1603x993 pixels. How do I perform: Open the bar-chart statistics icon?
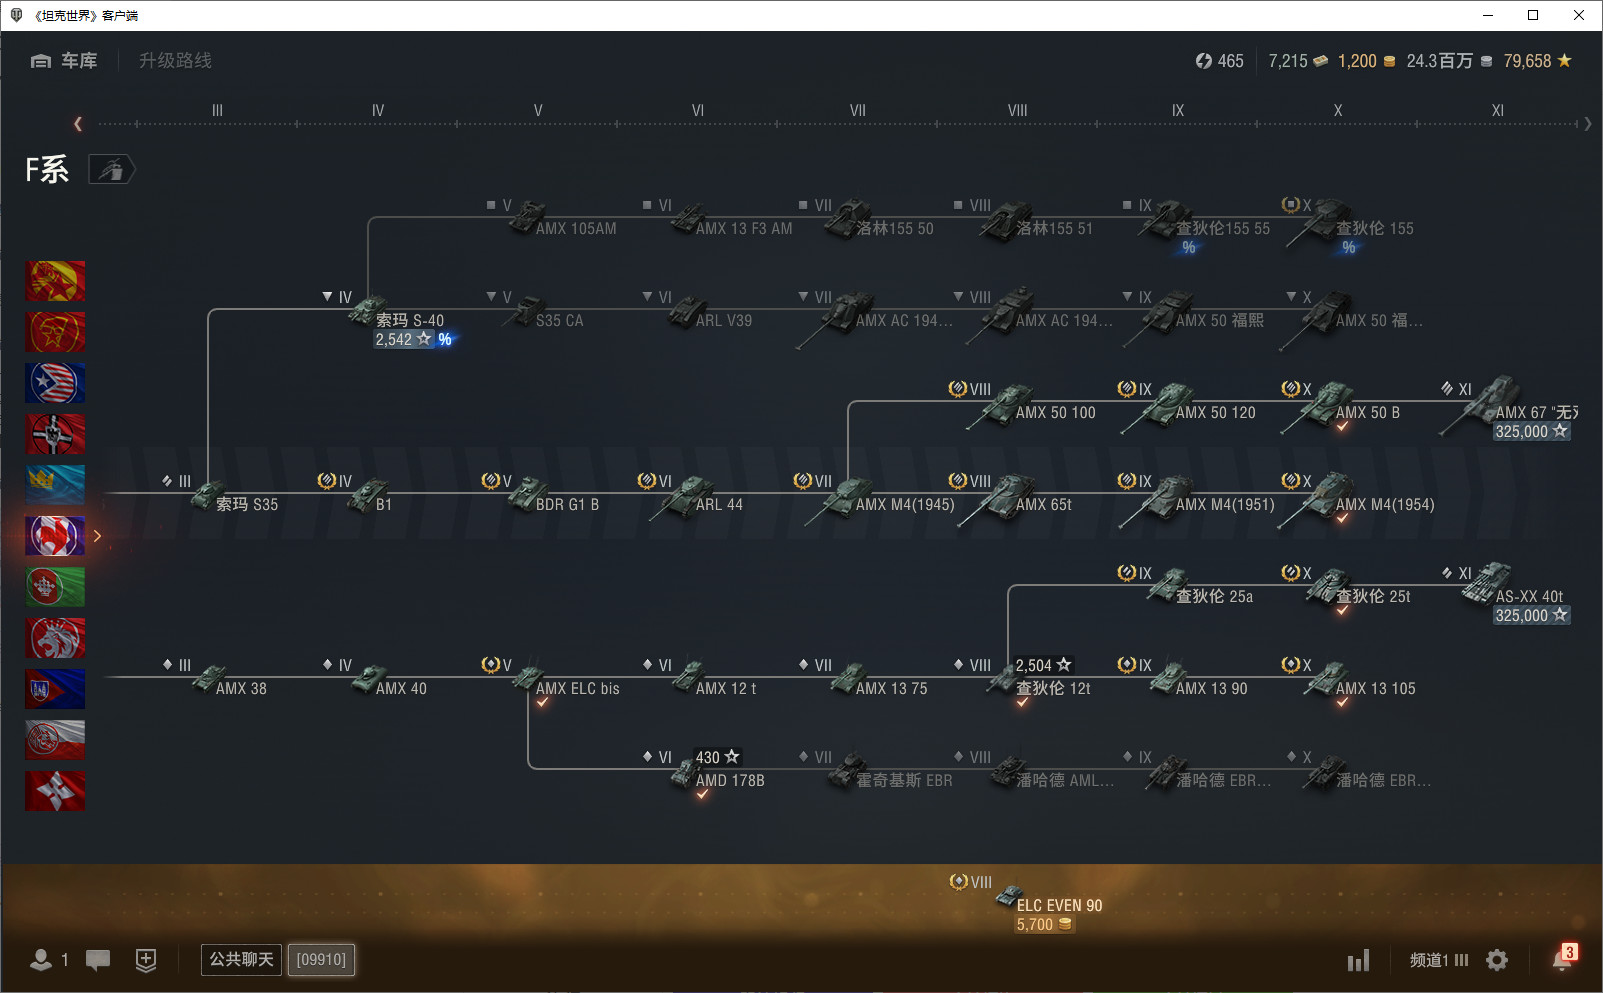(x=1358, y=961)
